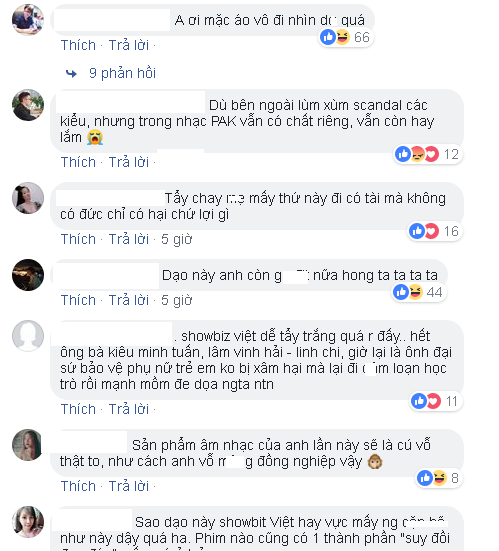Open the reactions on the comment with 66 likes
499x551 pixels.
[x=346, y=37]
